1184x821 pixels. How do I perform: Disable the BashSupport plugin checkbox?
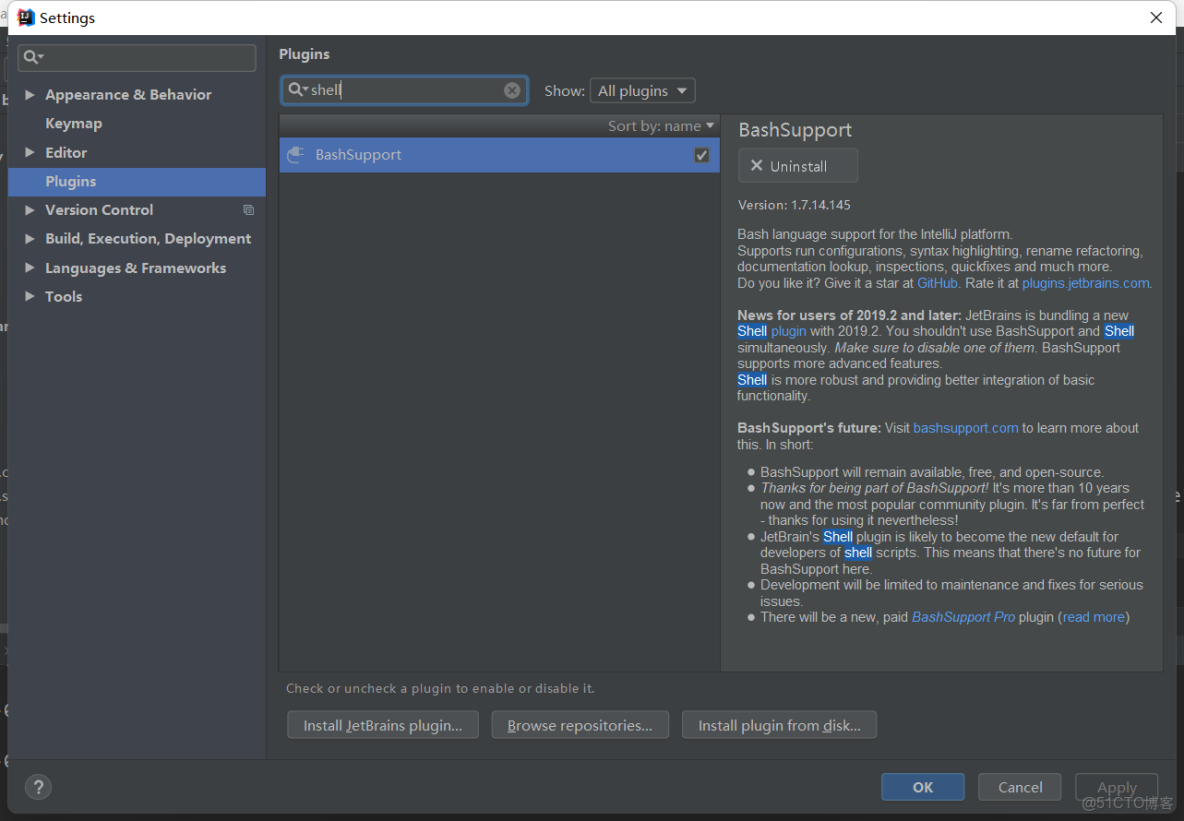[701, 155]
